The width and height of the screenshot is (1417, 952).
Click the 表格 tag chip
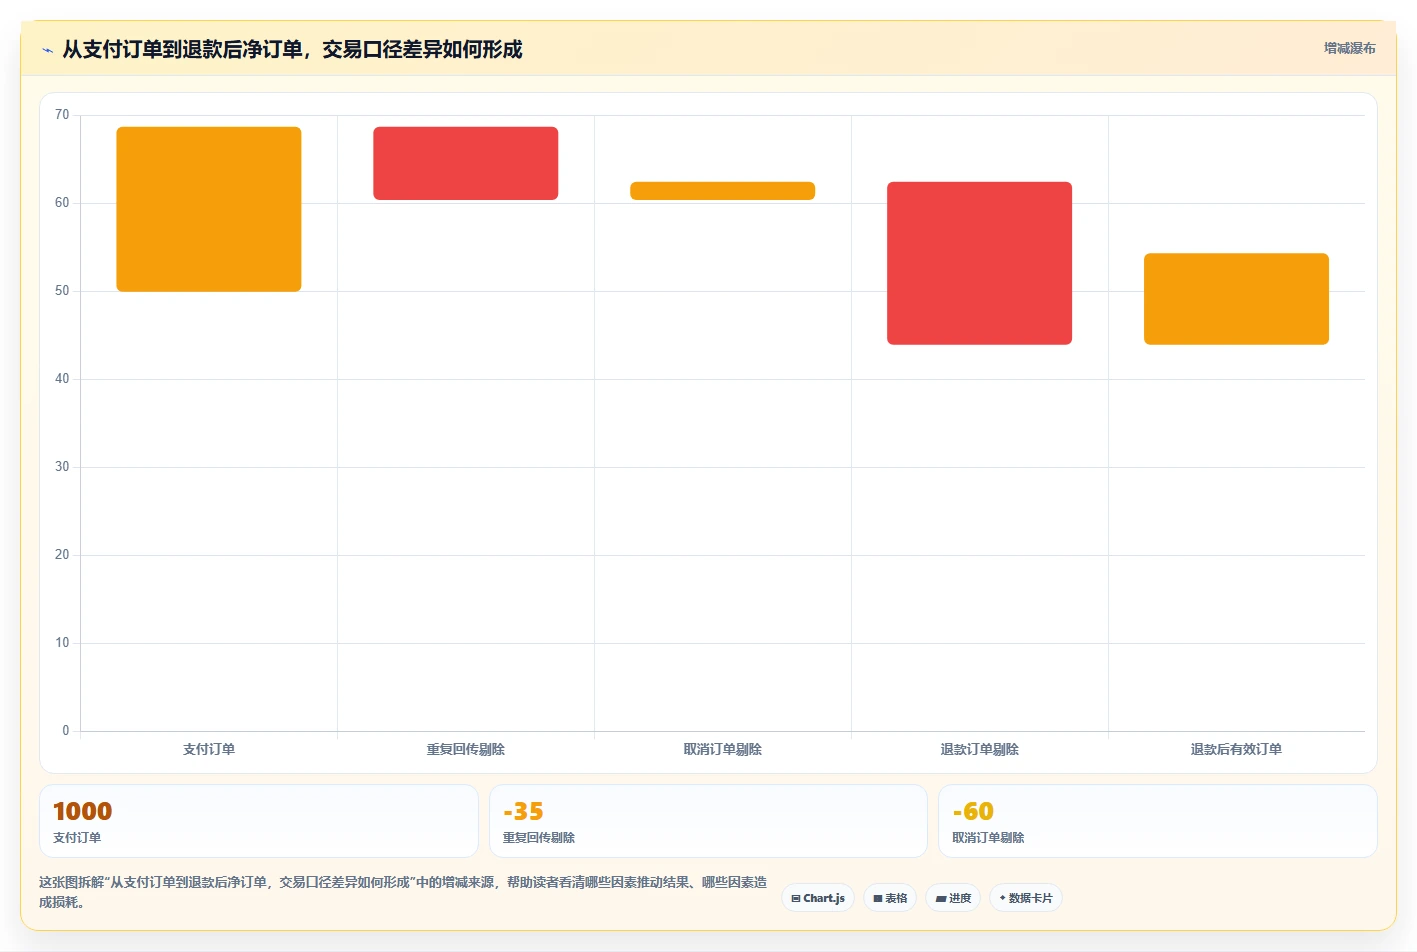890,898
